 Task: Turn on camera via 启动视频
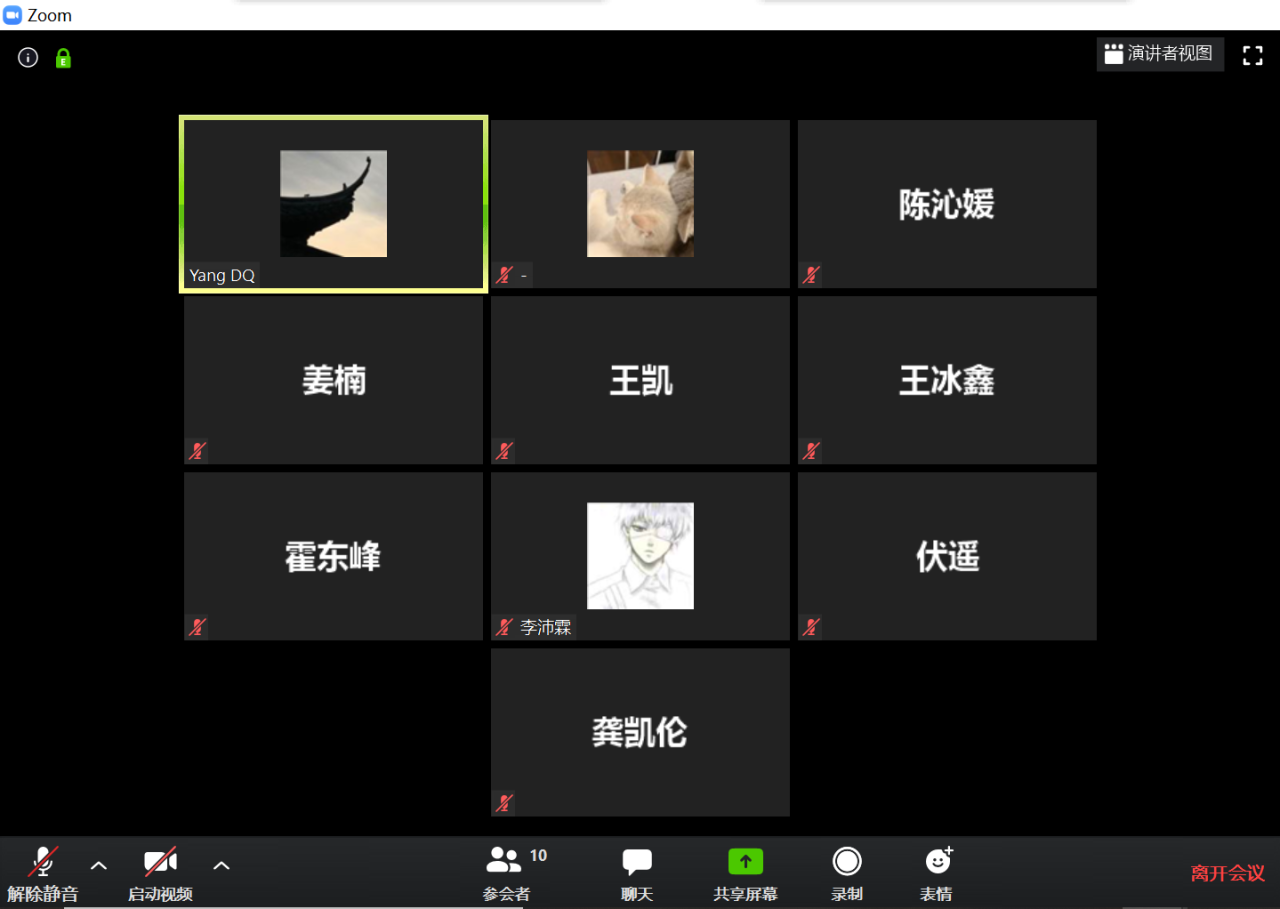[x=160, y=873]
